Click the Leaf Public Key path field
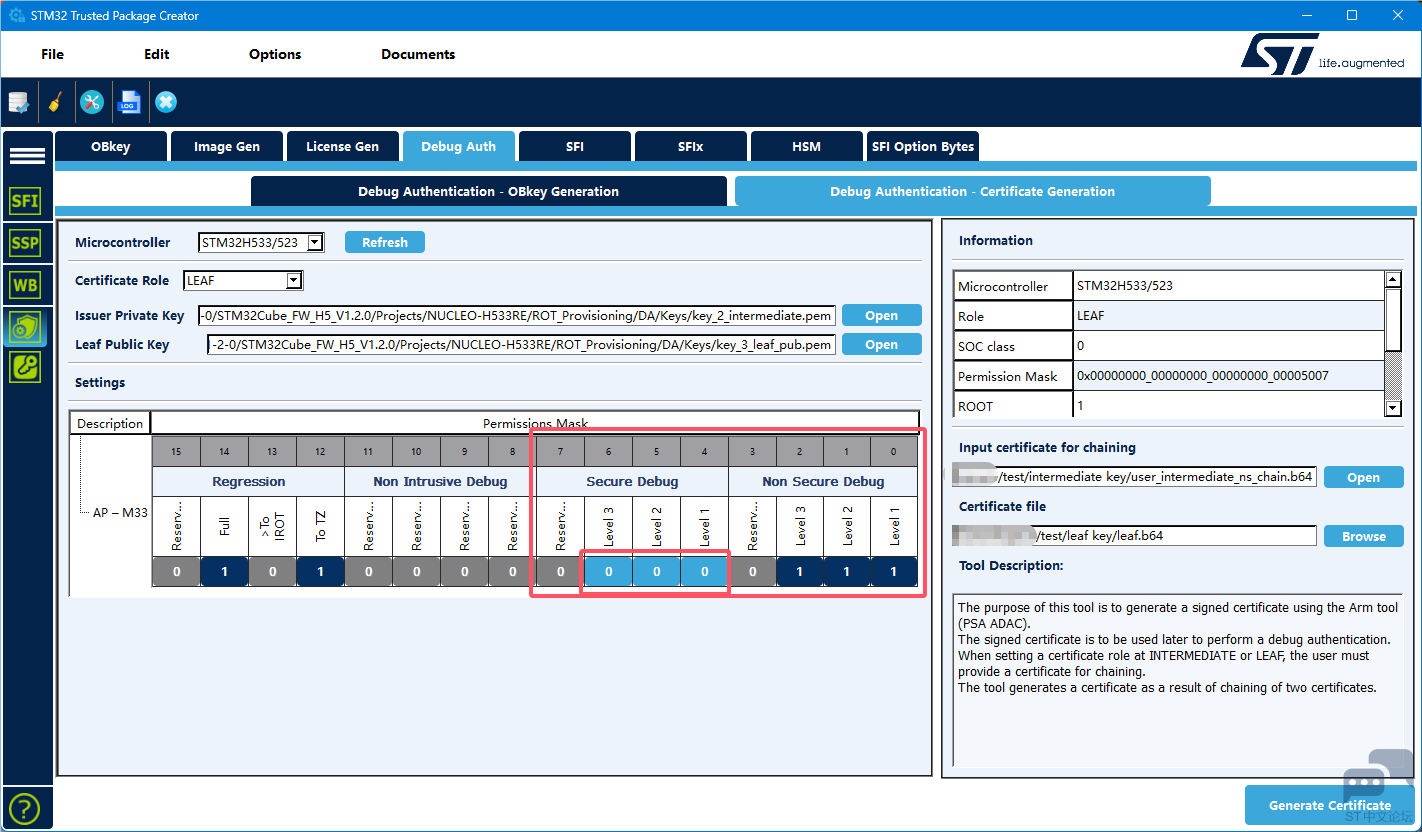The width and height of the screenshot is (1422, 832). [522, 344]
